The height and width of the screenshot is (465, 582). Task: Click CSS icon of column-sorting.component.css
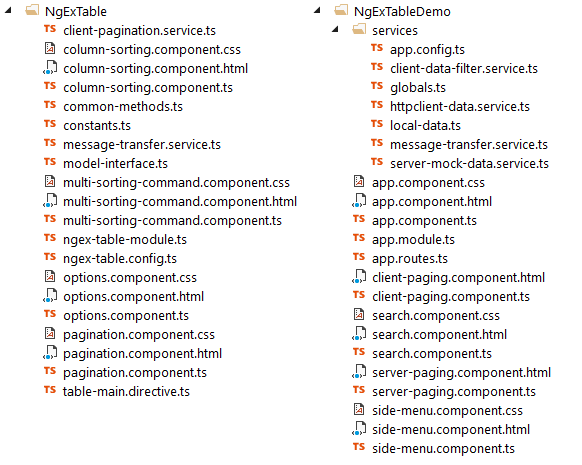(50, 48)
